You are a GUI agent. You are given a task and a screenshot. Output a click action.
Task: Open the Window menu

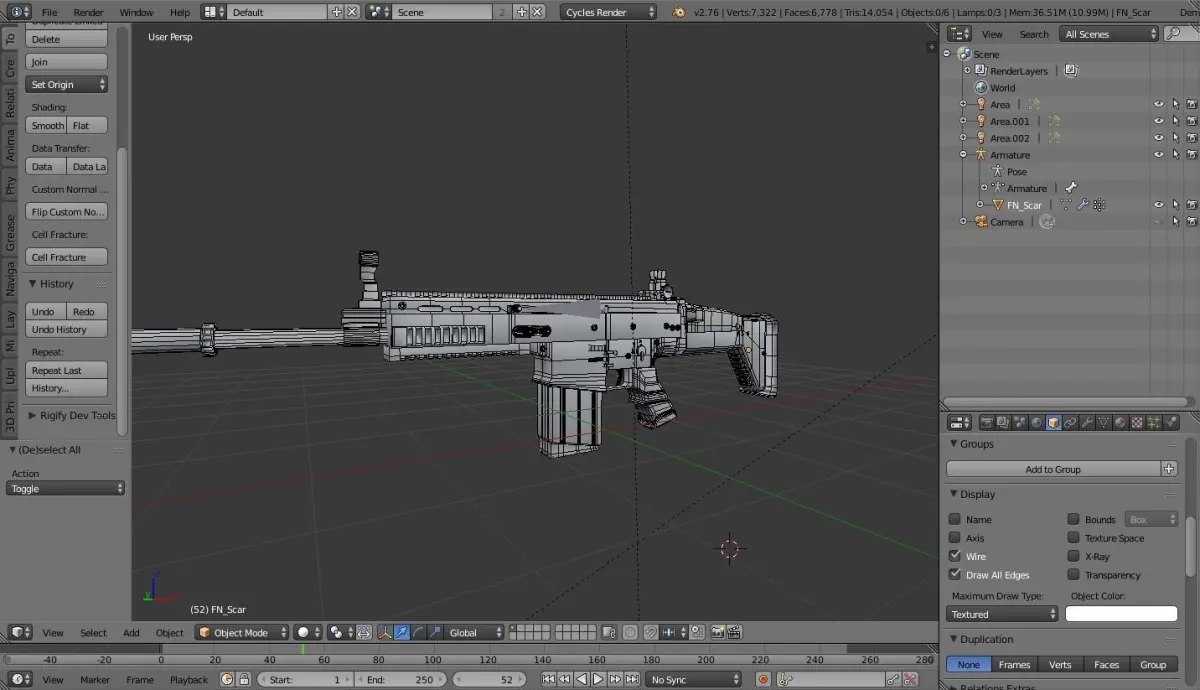[x=136, y=12]
